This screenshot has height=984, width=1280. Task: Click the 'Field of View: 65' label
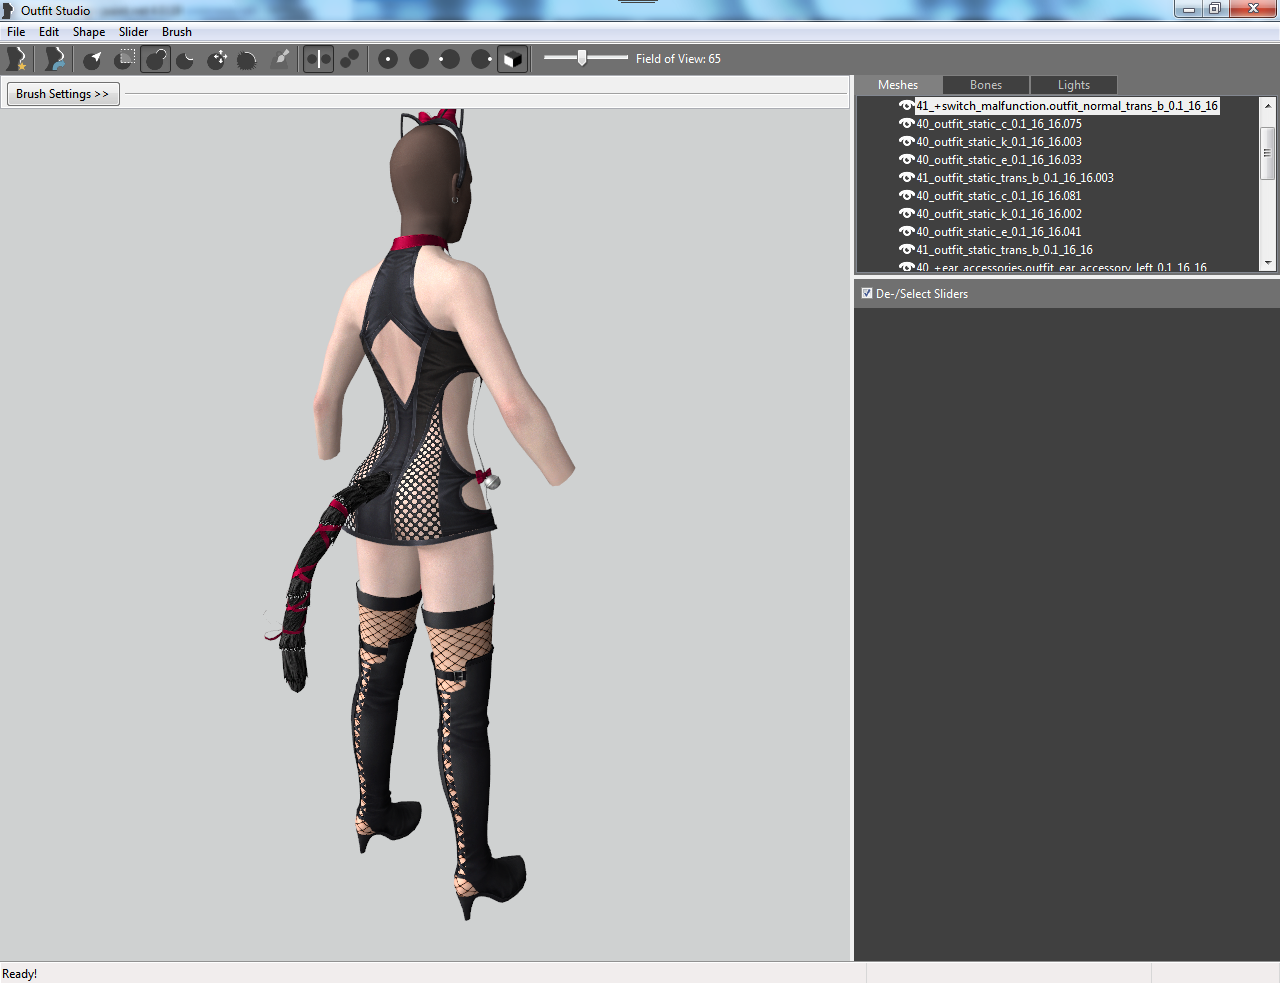[x=678, y=59]
